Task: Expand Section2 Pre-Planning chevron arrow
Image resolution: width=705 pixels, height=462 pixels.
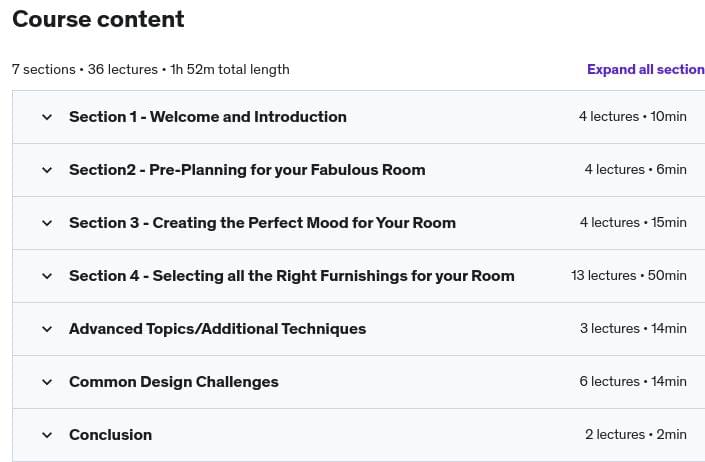Action: click(x=46, y=170)
